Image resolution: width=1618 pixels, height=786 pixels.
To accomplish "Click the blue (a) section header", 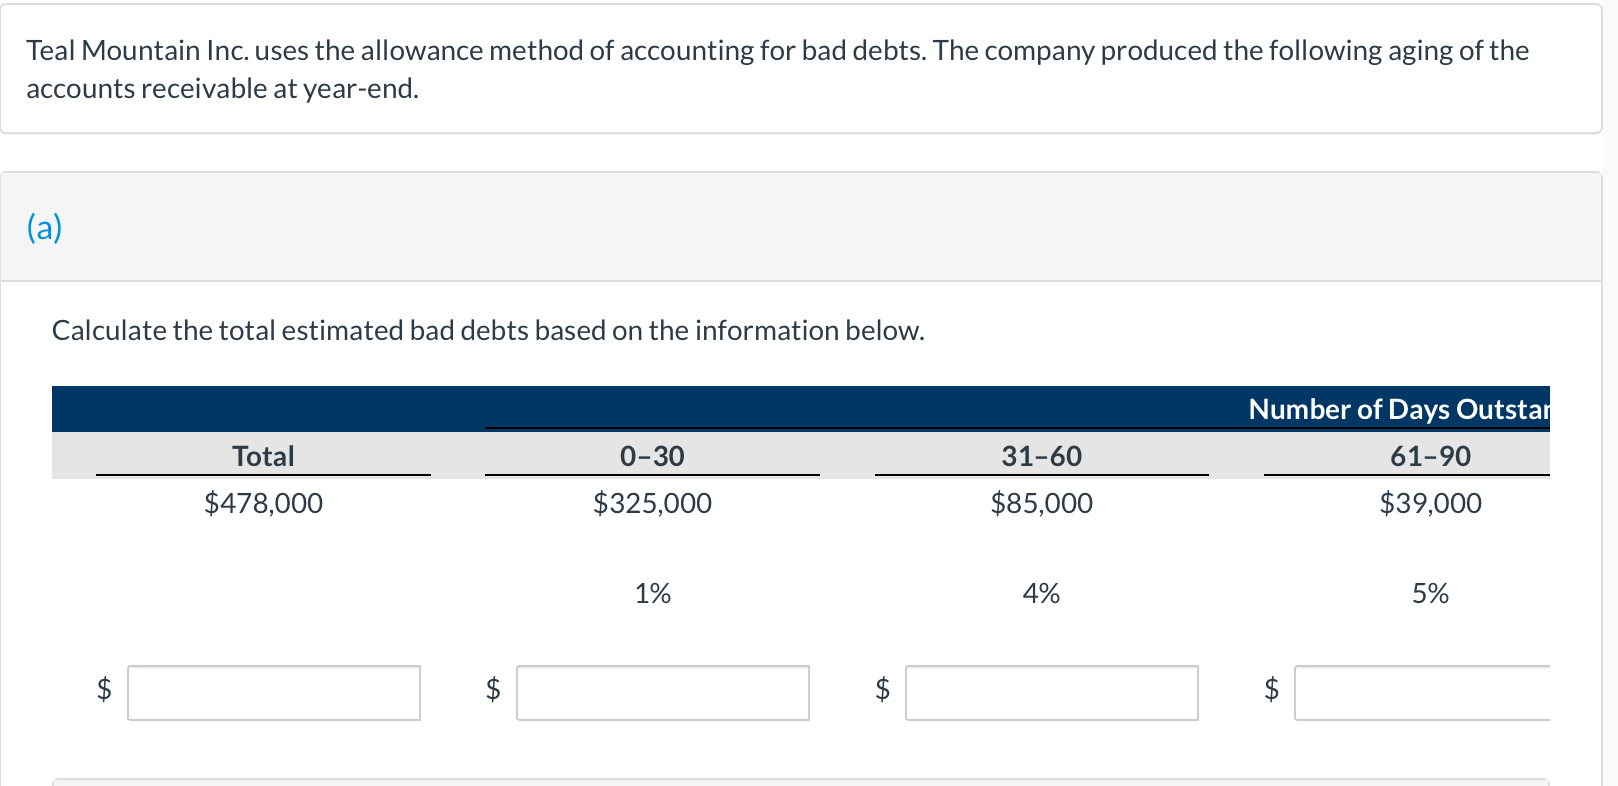I will coord(44,227).
